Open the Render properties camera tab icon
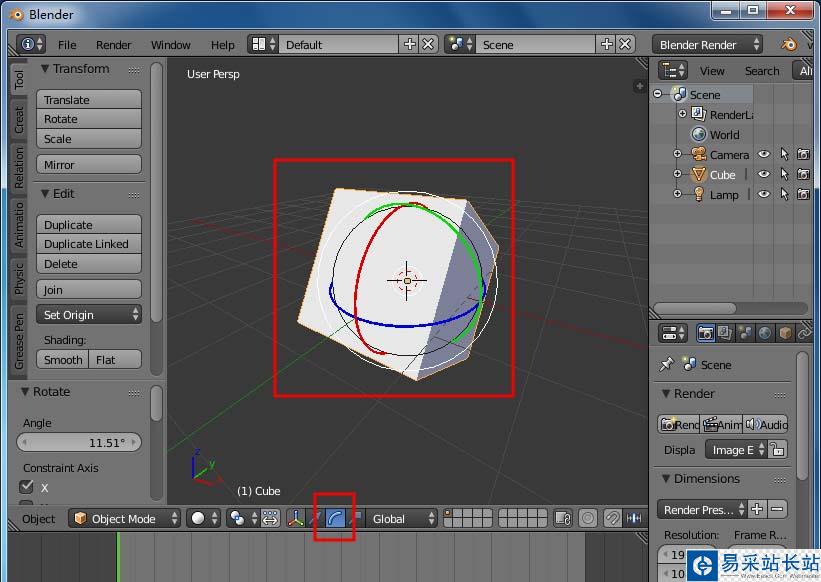Viewport: 821px width, 582px height. pos(705,333)
